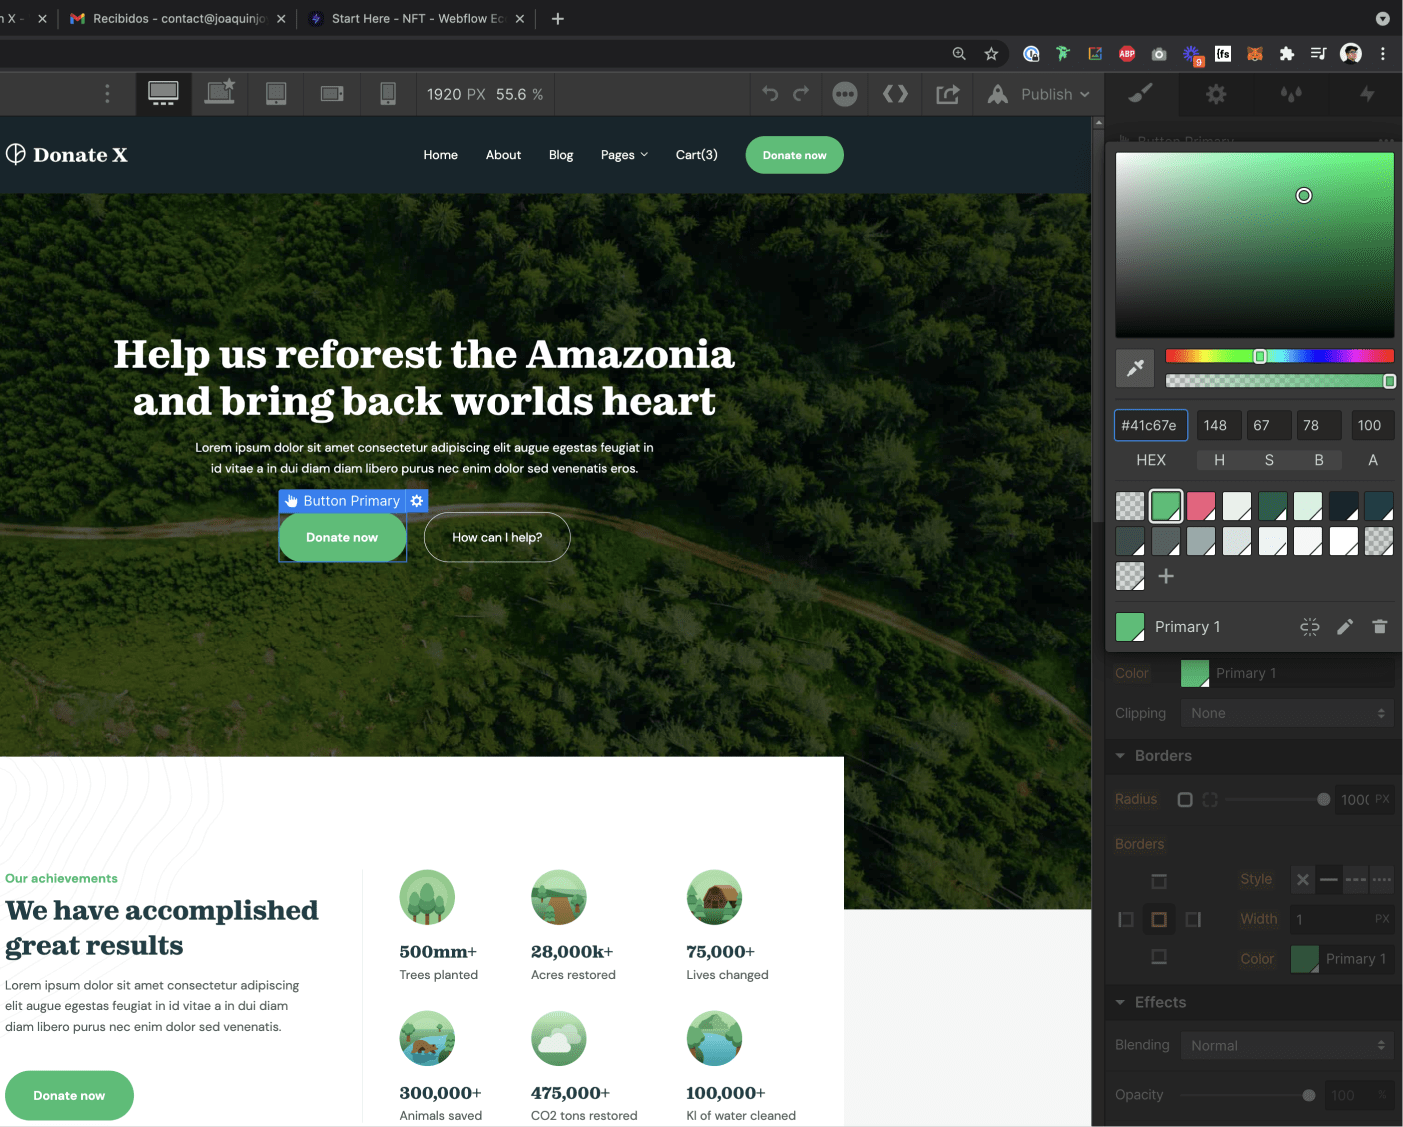Collapse the Borders section
This screenshot has height=1127, width=1403.
click(x=1122, y=756)
